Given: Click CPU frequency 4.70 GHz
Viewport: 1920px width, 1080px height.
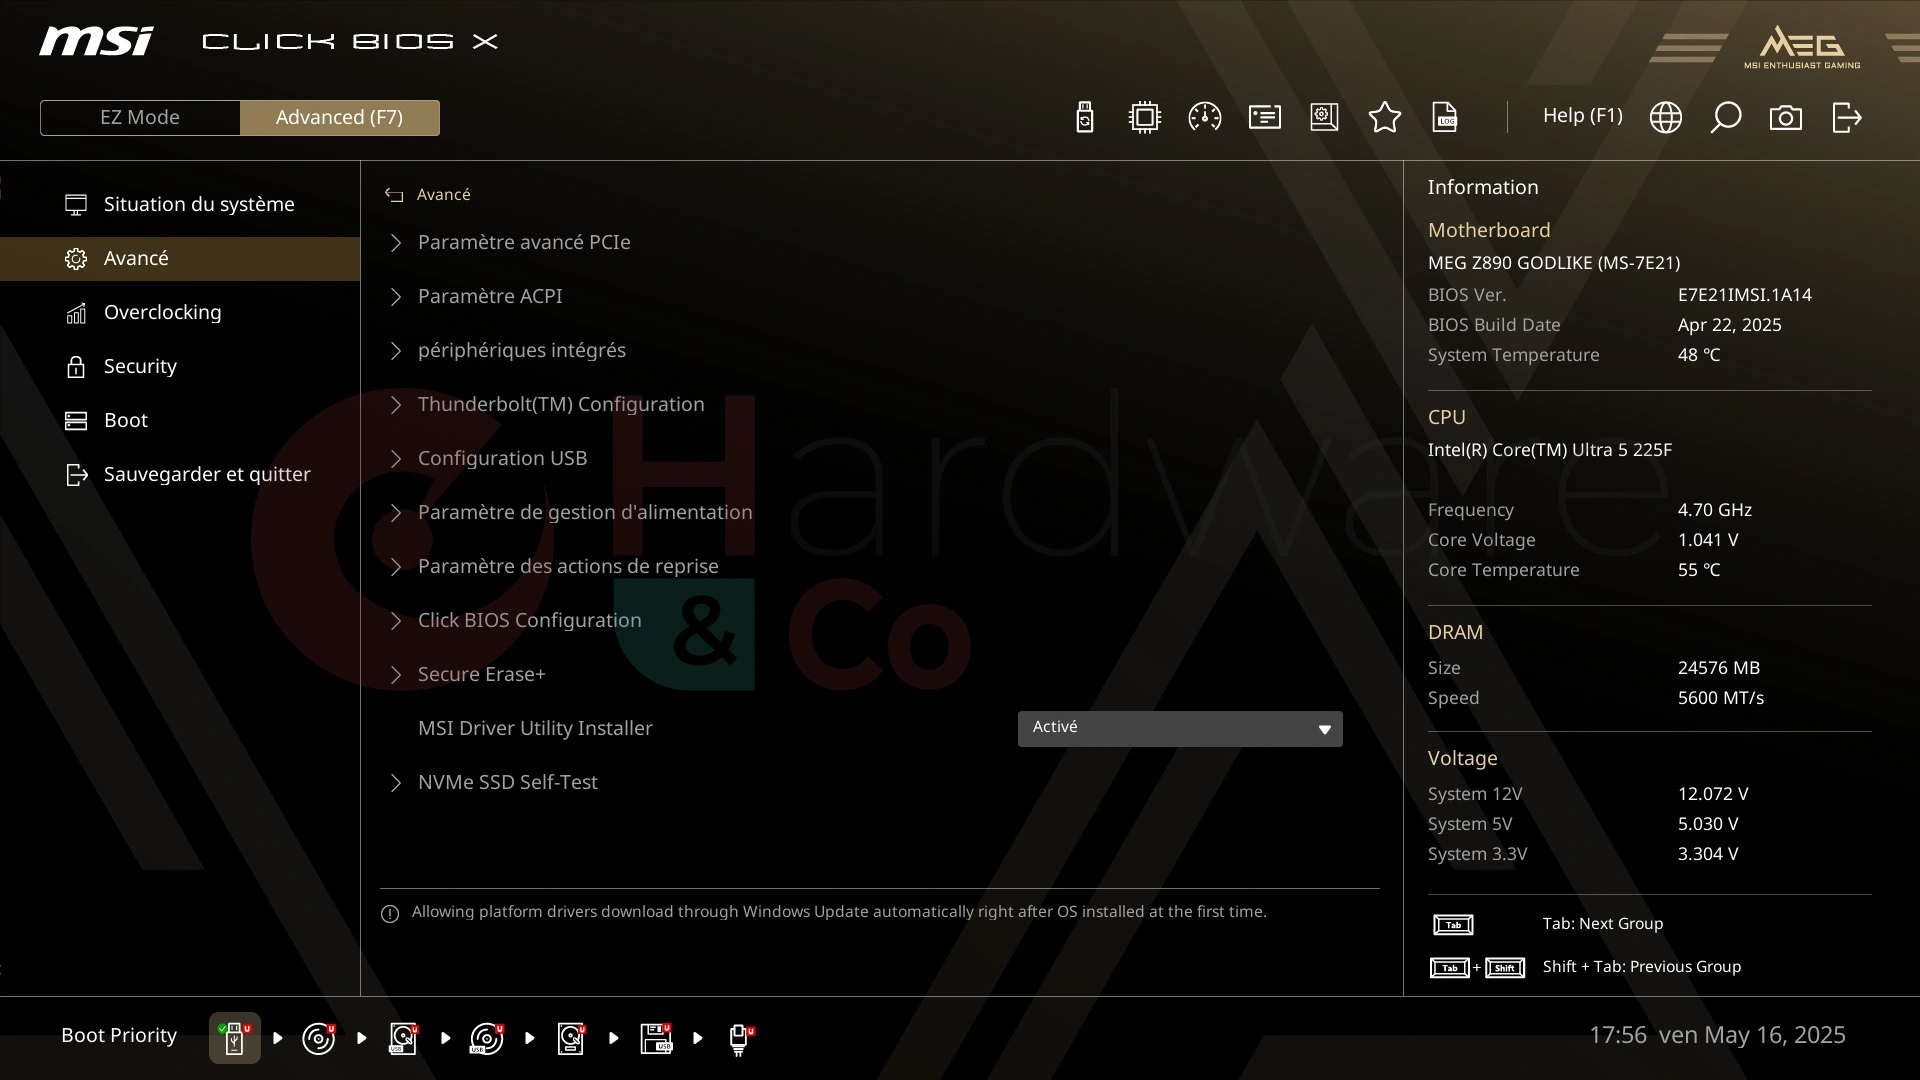Looking at the screenshot, I should click(1714, 510).
